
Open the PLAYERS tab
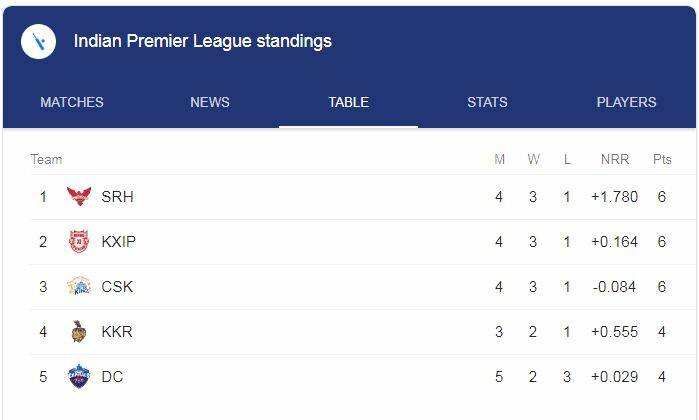point(626,102)
